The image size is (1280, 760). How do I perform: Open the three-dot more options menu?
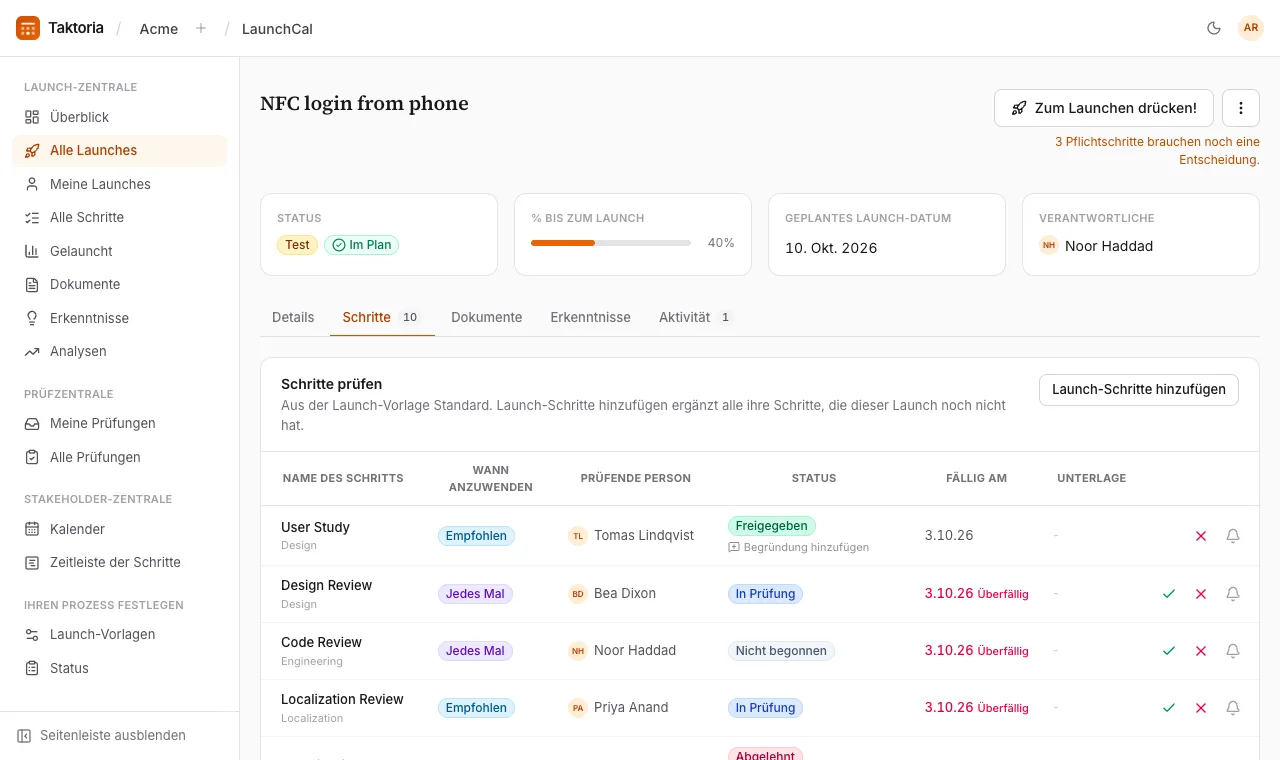1241,108
